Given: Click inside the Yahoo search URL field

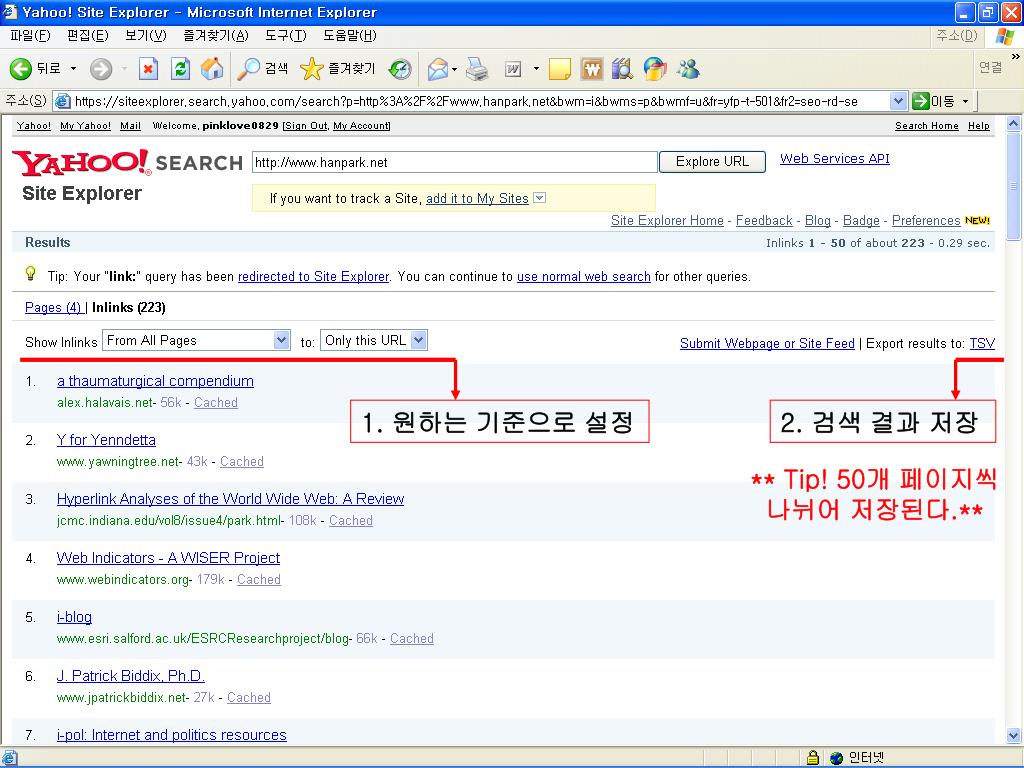Looking at the screenshot, I should [x=455, y=162].
